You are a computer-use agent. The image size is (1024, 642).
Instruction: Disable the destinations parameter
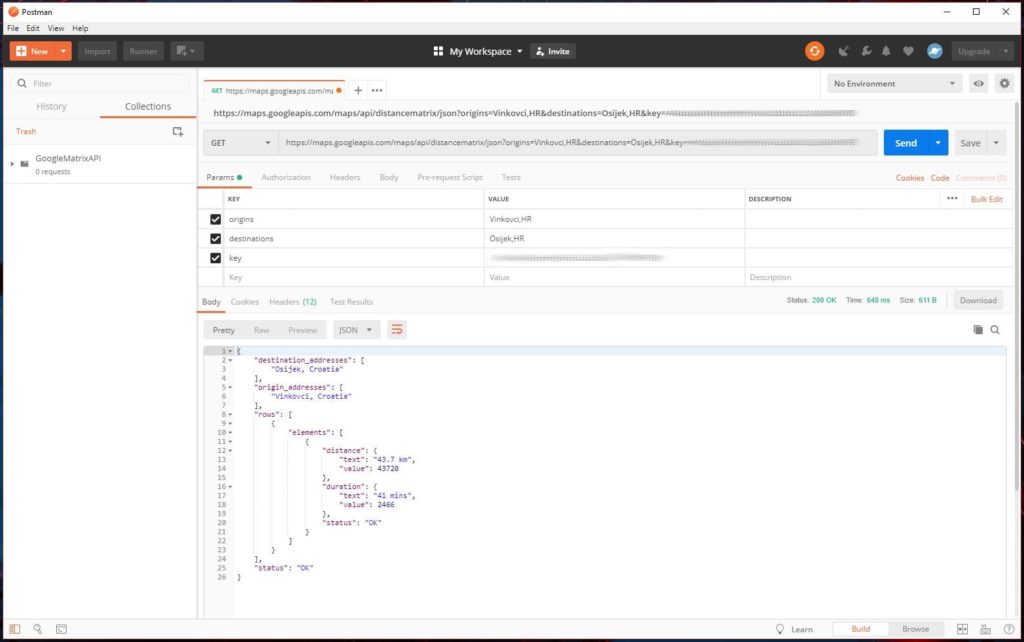click(x=215, y=238)
